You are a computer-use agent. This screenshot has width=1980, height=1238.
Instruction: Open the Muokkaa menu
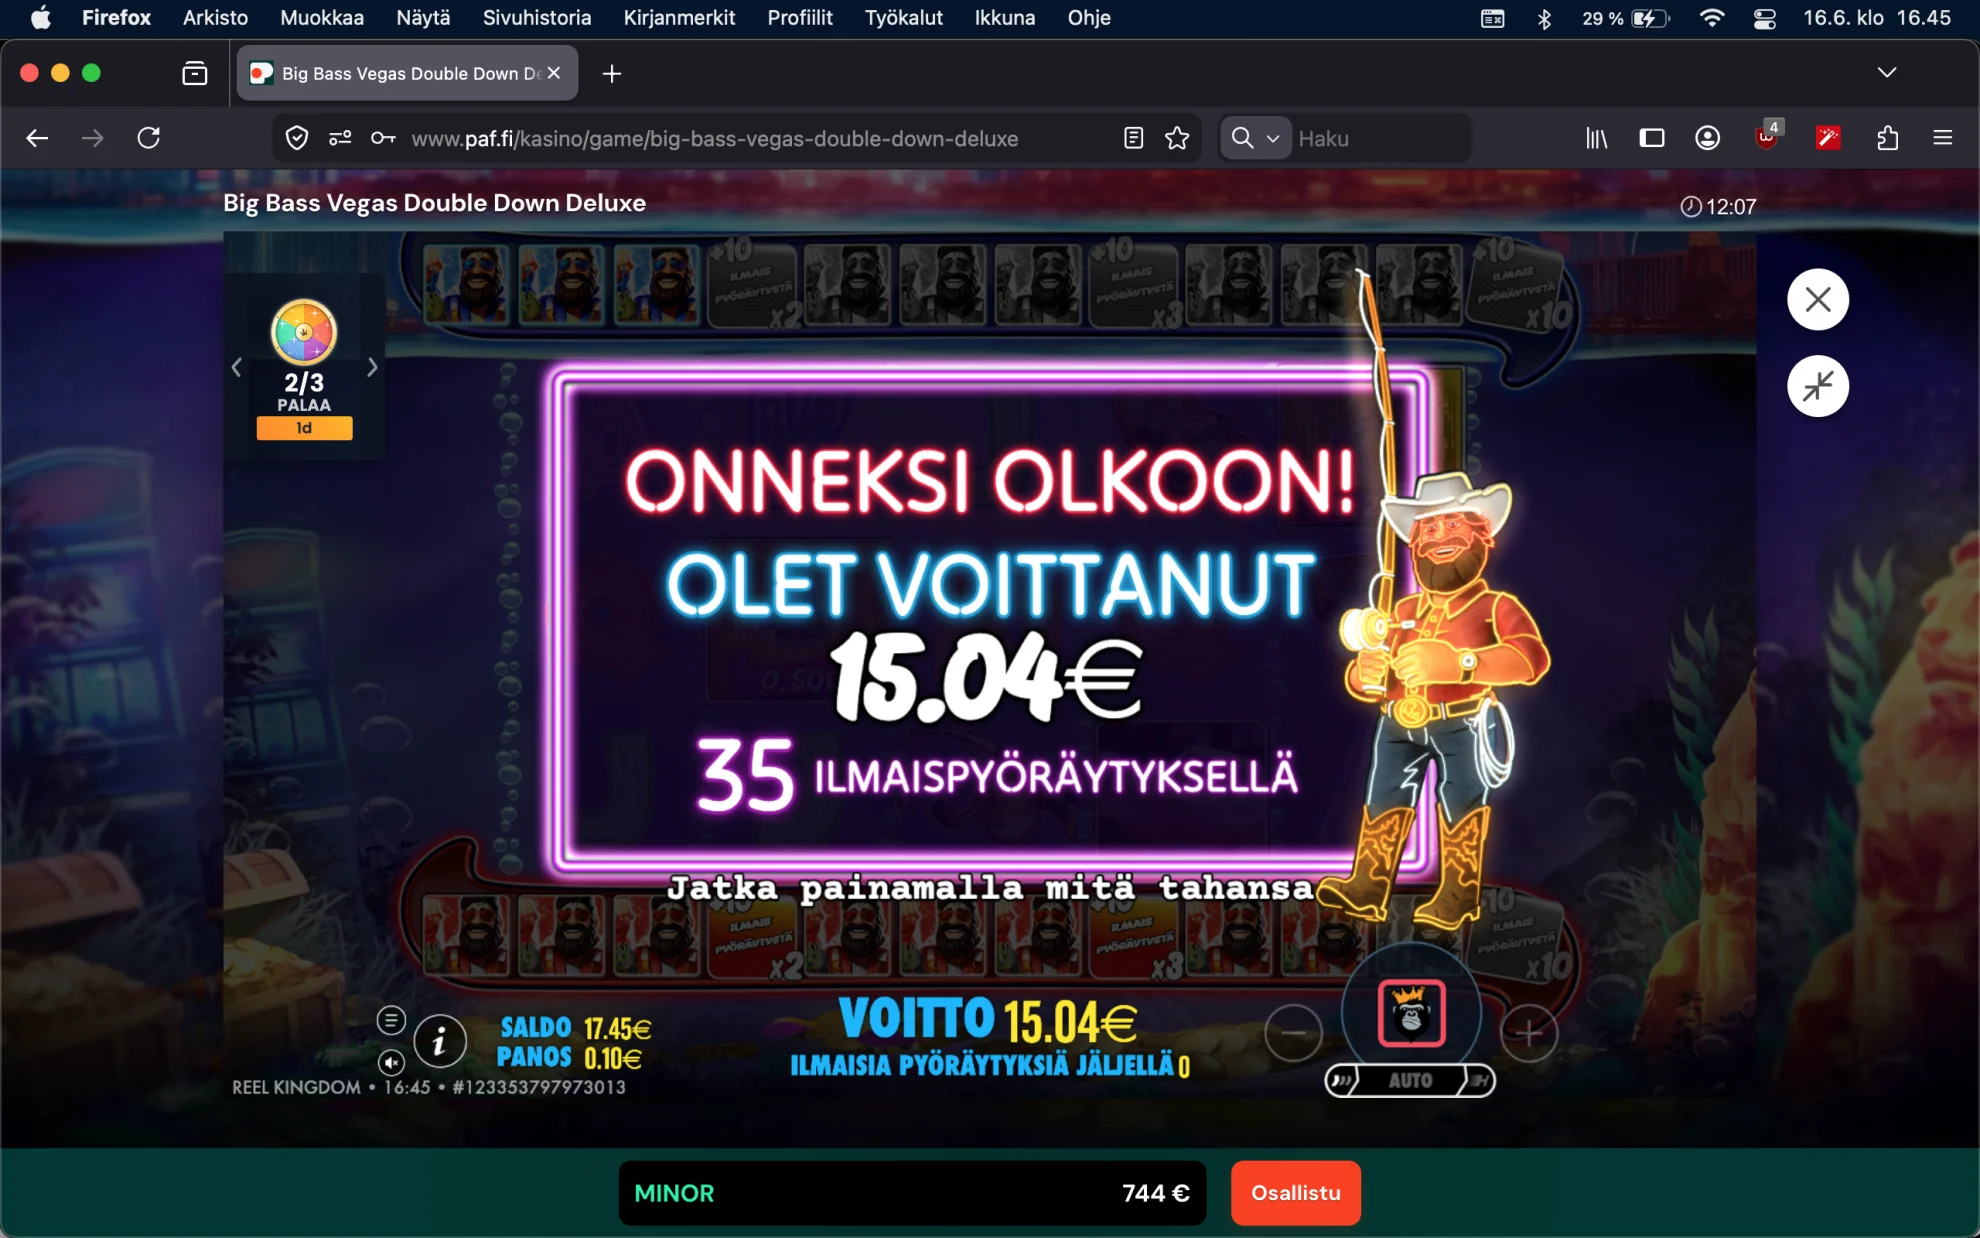pos(322,18)
